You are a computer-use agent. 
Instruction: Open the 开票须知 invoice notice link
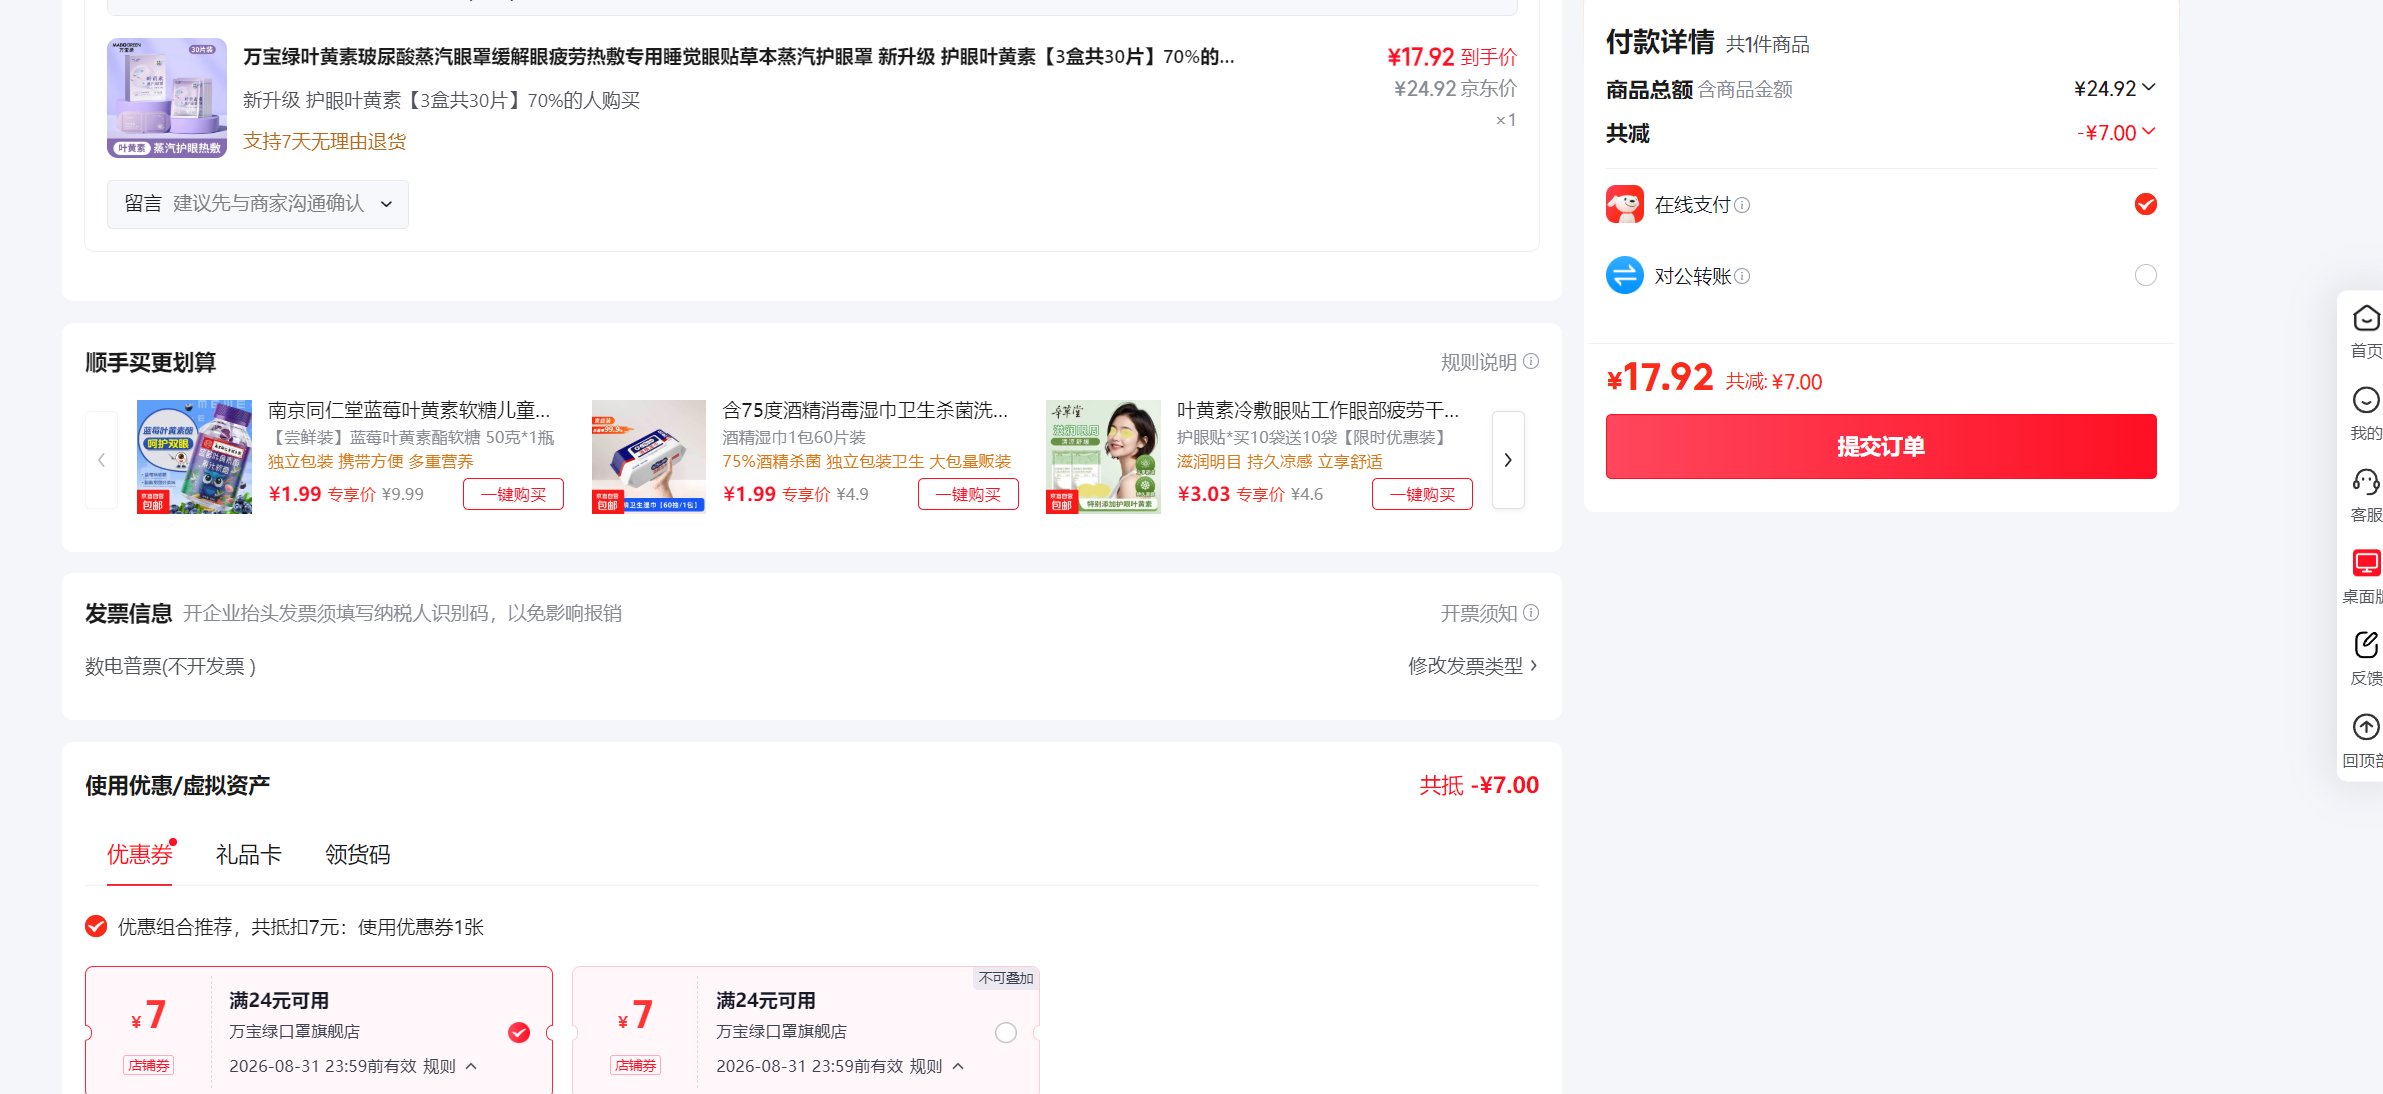tap(1479, 613)
